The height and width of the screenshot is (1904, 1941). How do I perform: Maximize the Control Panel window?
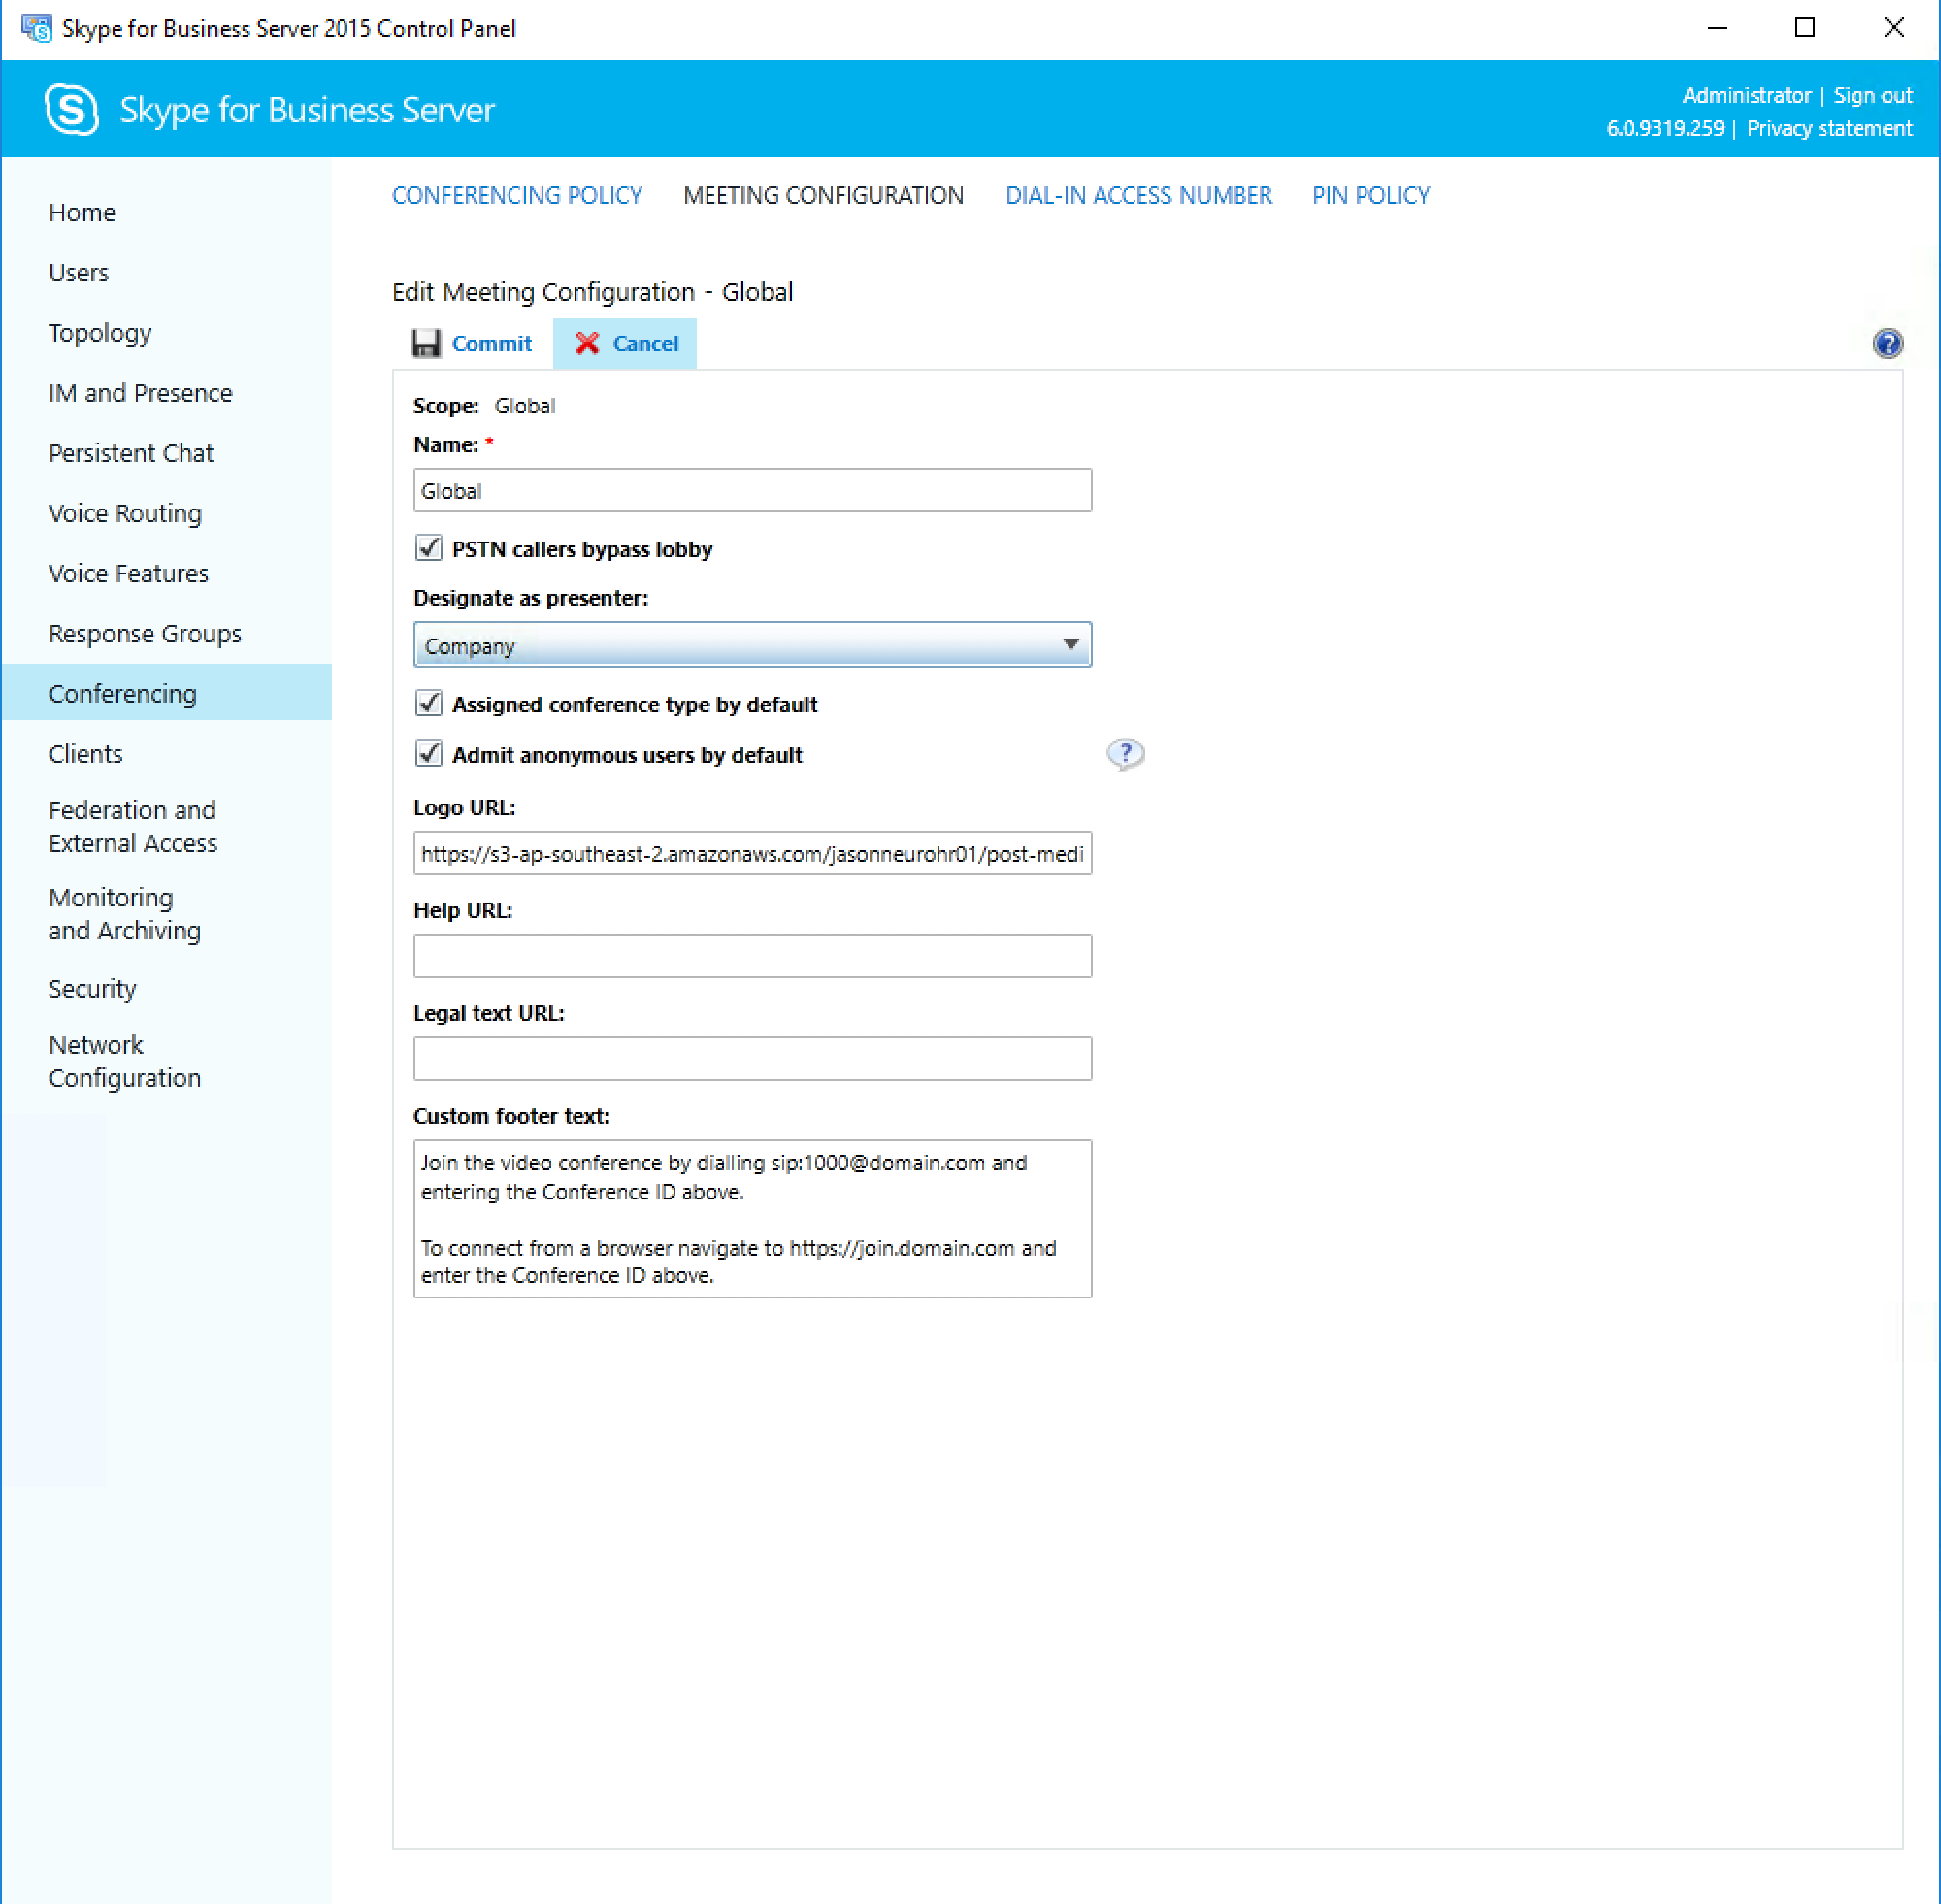point(1805,28)
